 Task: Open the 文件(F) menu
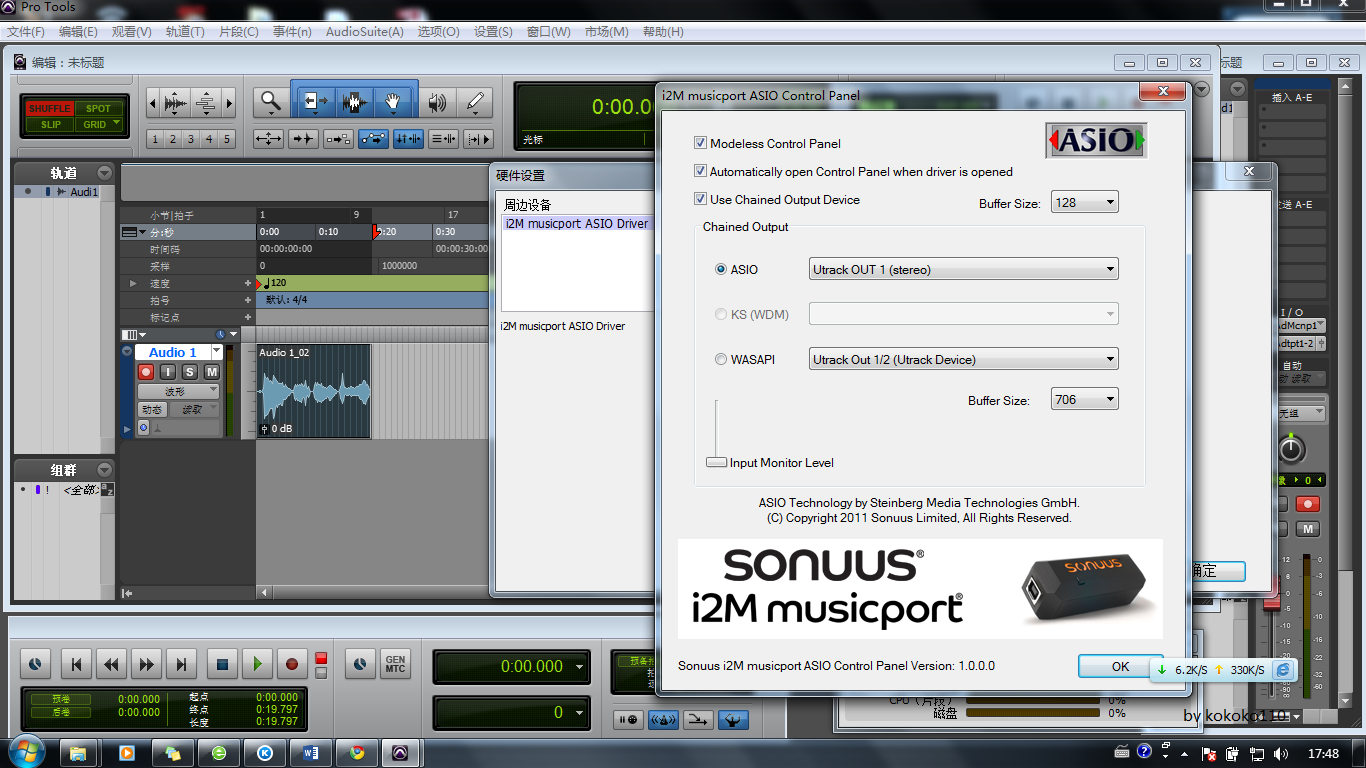tap(25, 31)
